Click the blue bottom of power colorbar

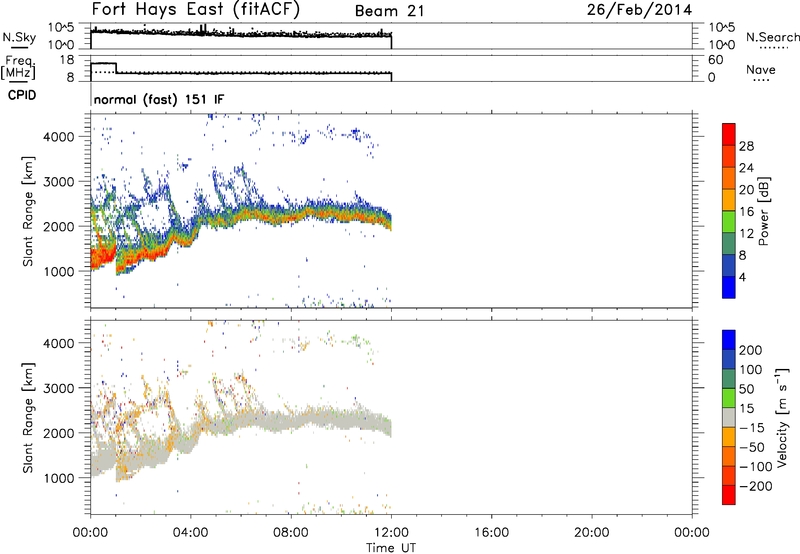729,287
